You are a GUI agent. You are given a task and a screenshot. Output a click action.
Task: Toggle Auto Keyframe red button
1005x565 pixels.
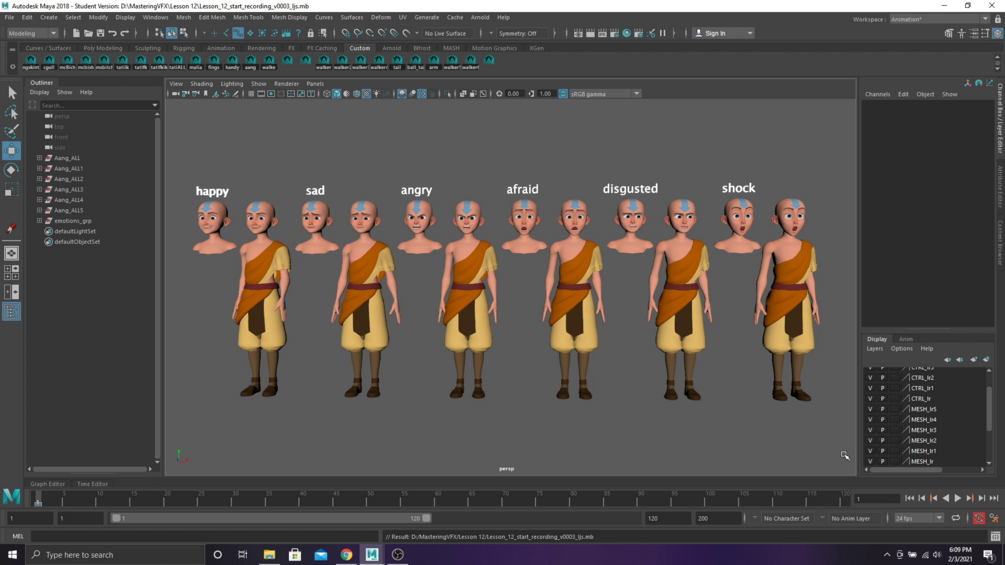point(979,518)
